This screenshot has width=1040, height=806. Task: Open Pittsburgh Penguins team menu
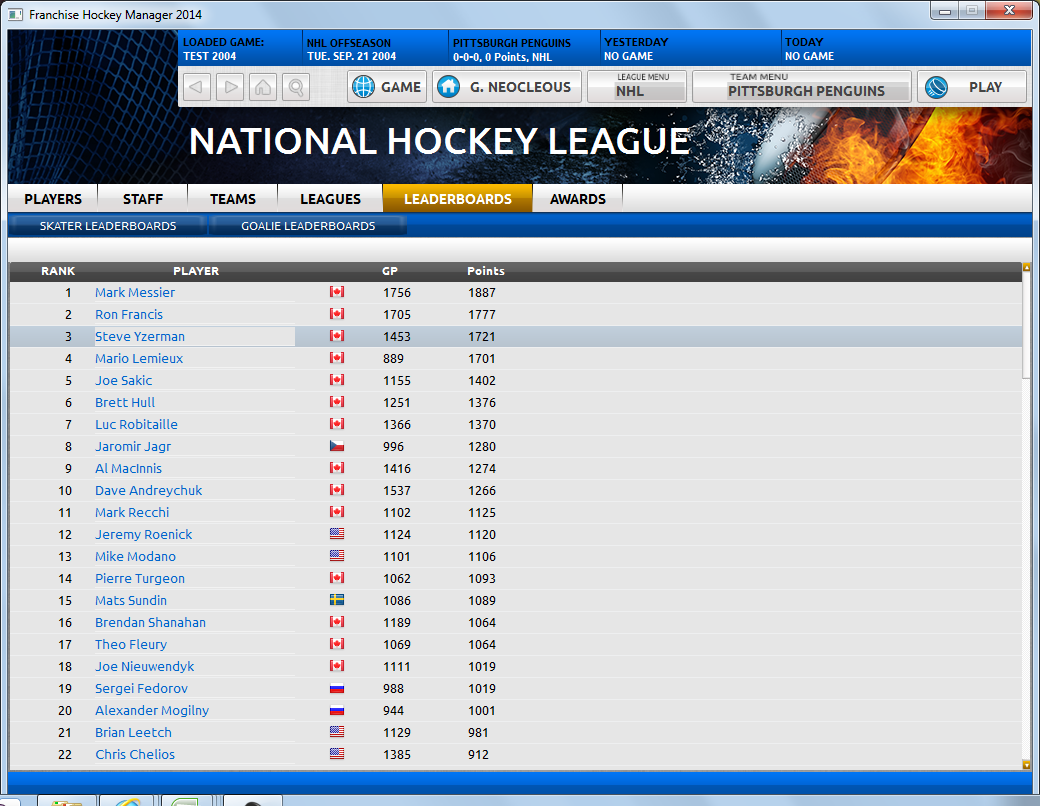tap(802, 87)
